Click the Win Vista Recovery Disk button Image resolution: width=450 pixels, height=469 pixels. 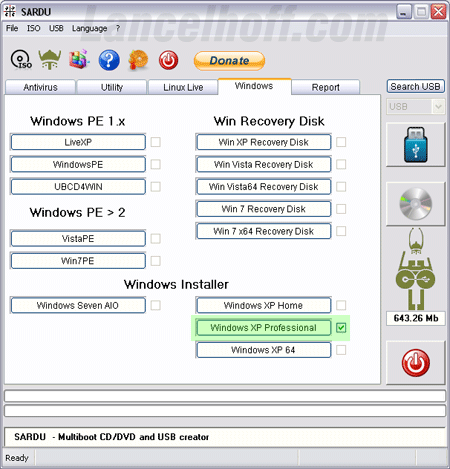[264, 164]
